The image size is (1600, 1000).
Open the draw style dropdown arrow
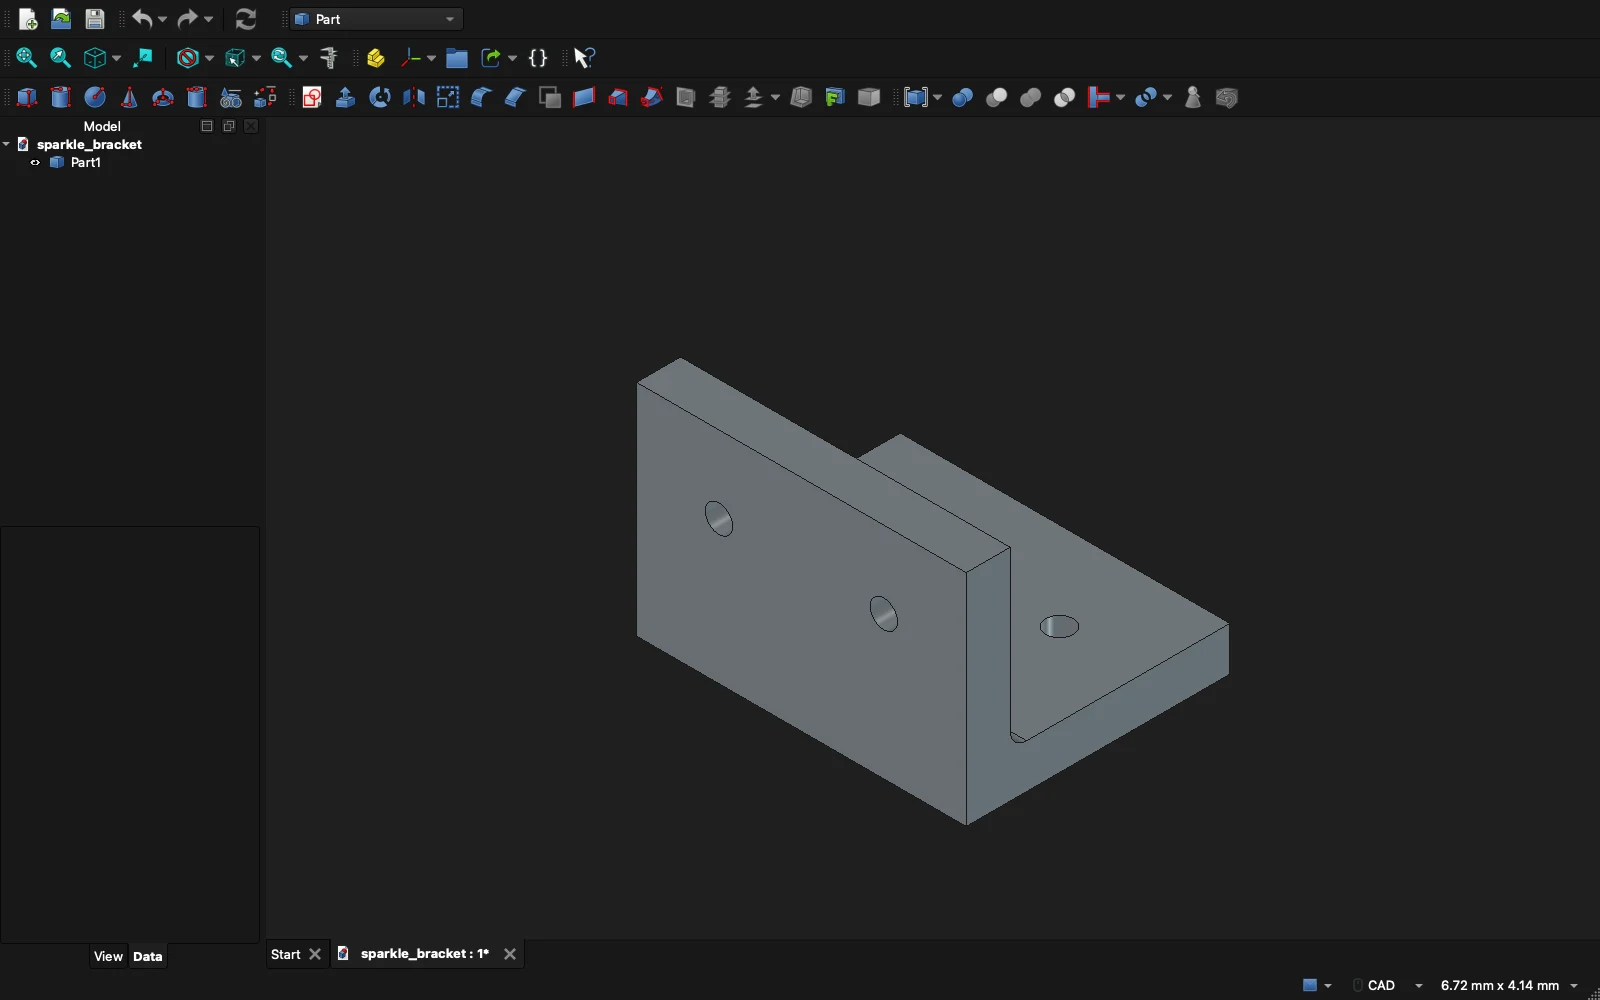point(209,58)
